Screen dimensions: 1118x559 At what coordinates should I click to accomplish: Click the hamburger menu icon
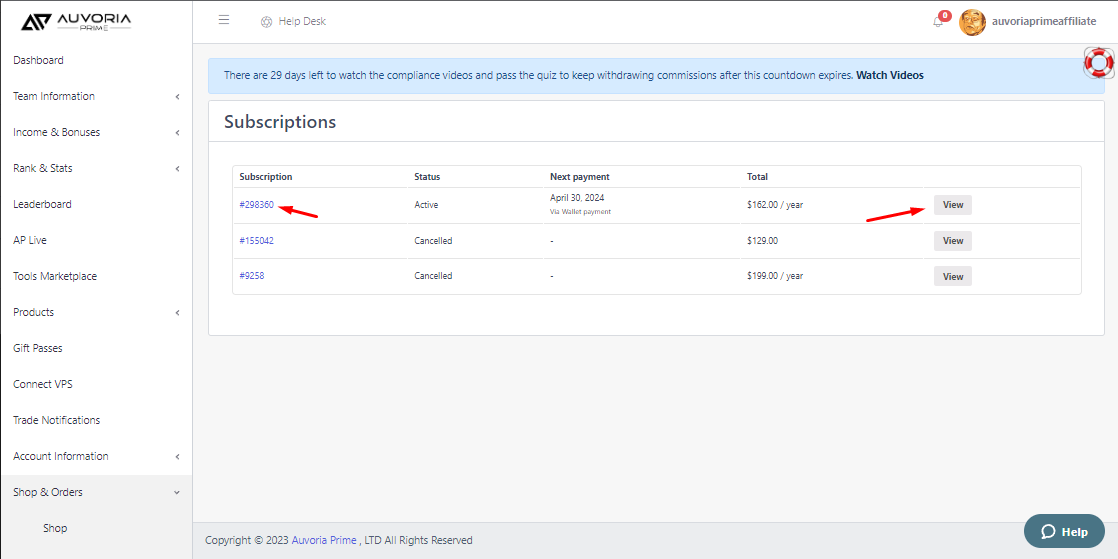[224, 20]
